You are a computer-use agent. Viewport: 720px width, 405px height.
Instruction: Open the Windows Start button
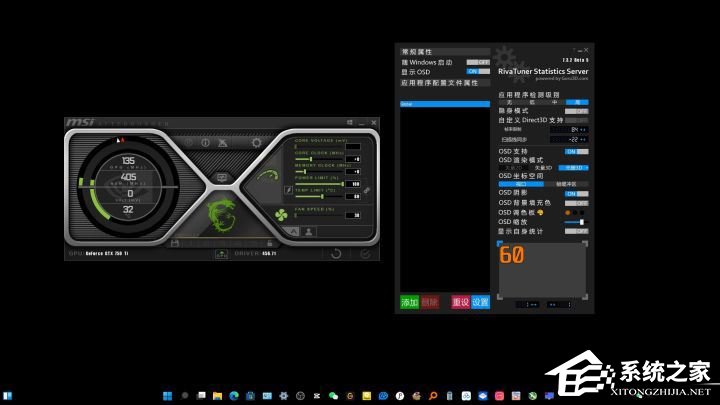(x=168, y=396)
